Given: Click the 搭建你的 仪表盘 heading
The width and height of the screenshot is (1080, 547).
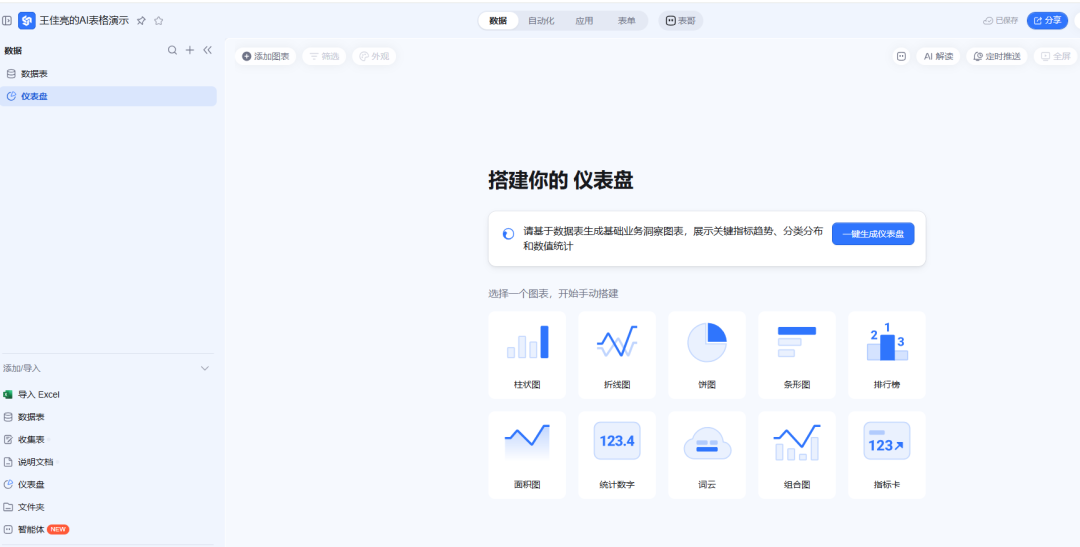Looking at the screenshot, I should tap(561, 180).
